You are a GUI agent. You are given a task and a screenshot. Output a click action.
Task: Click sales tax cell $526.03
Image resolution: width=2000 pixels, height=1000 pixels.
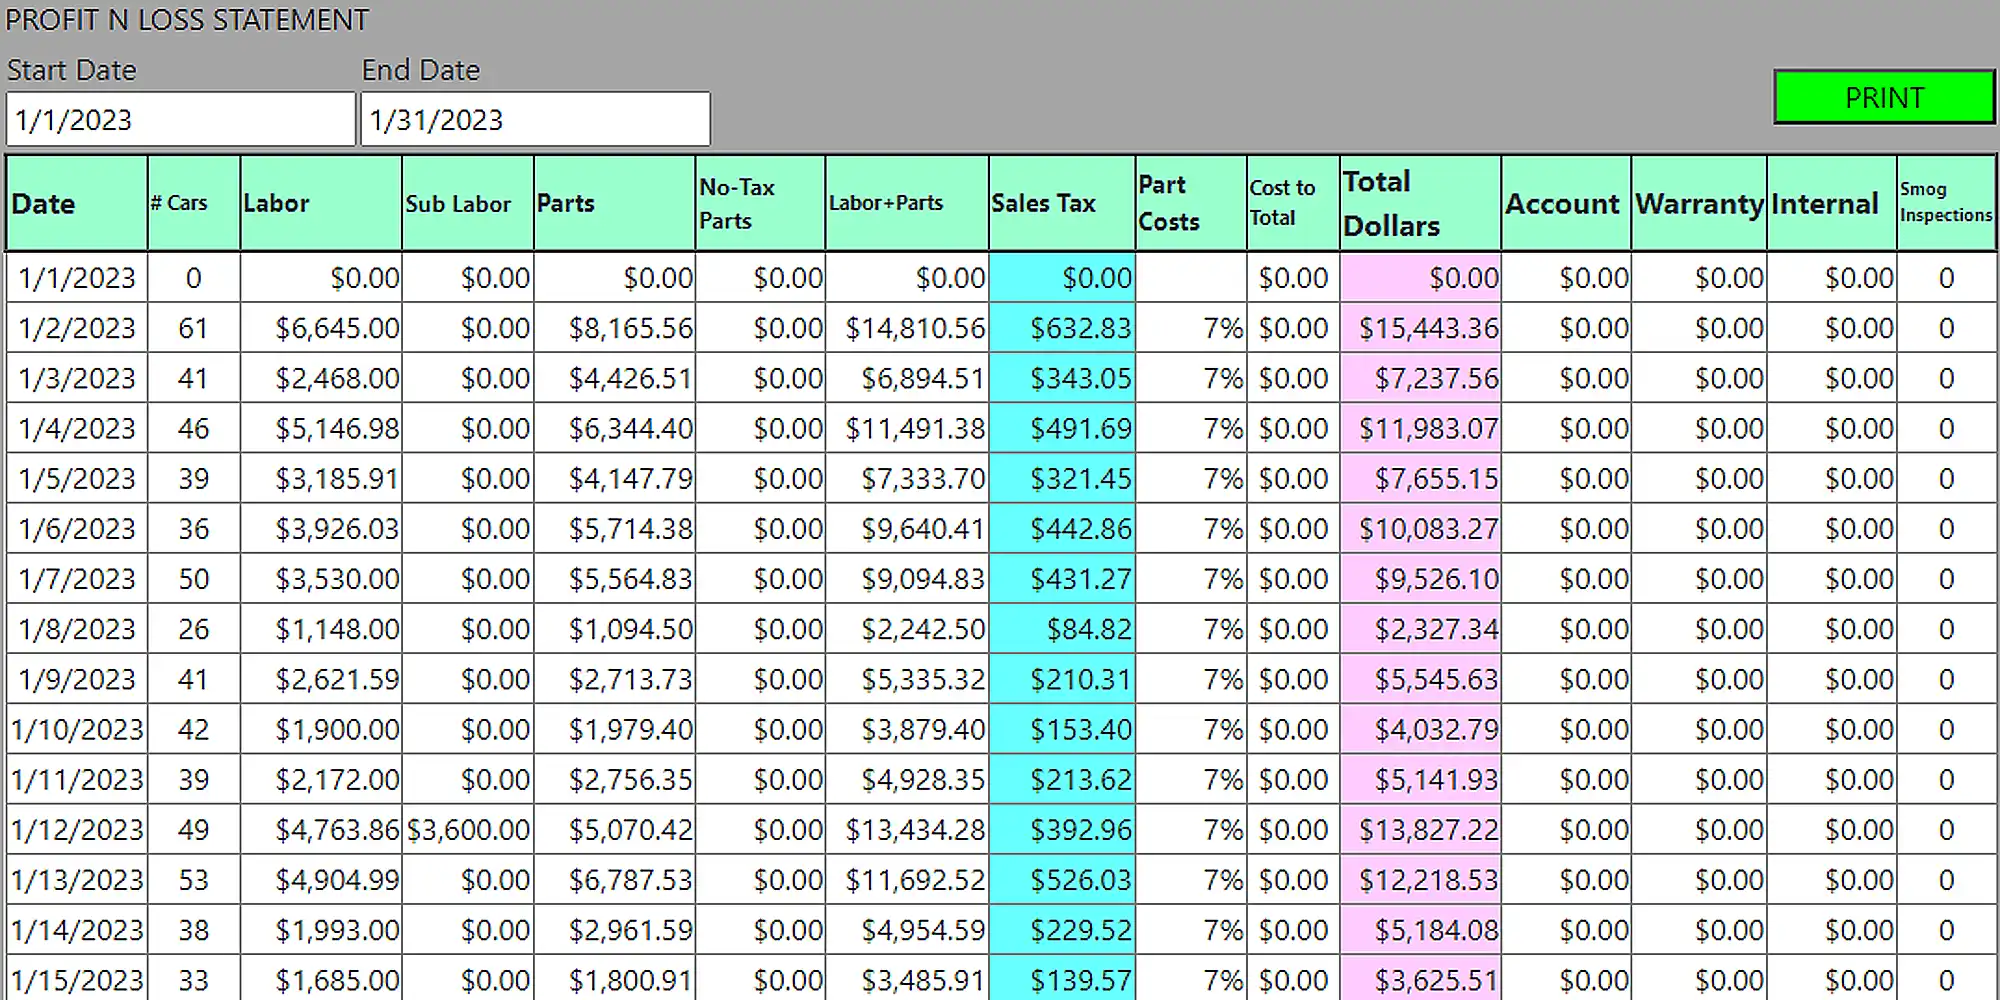point(1062,879)
